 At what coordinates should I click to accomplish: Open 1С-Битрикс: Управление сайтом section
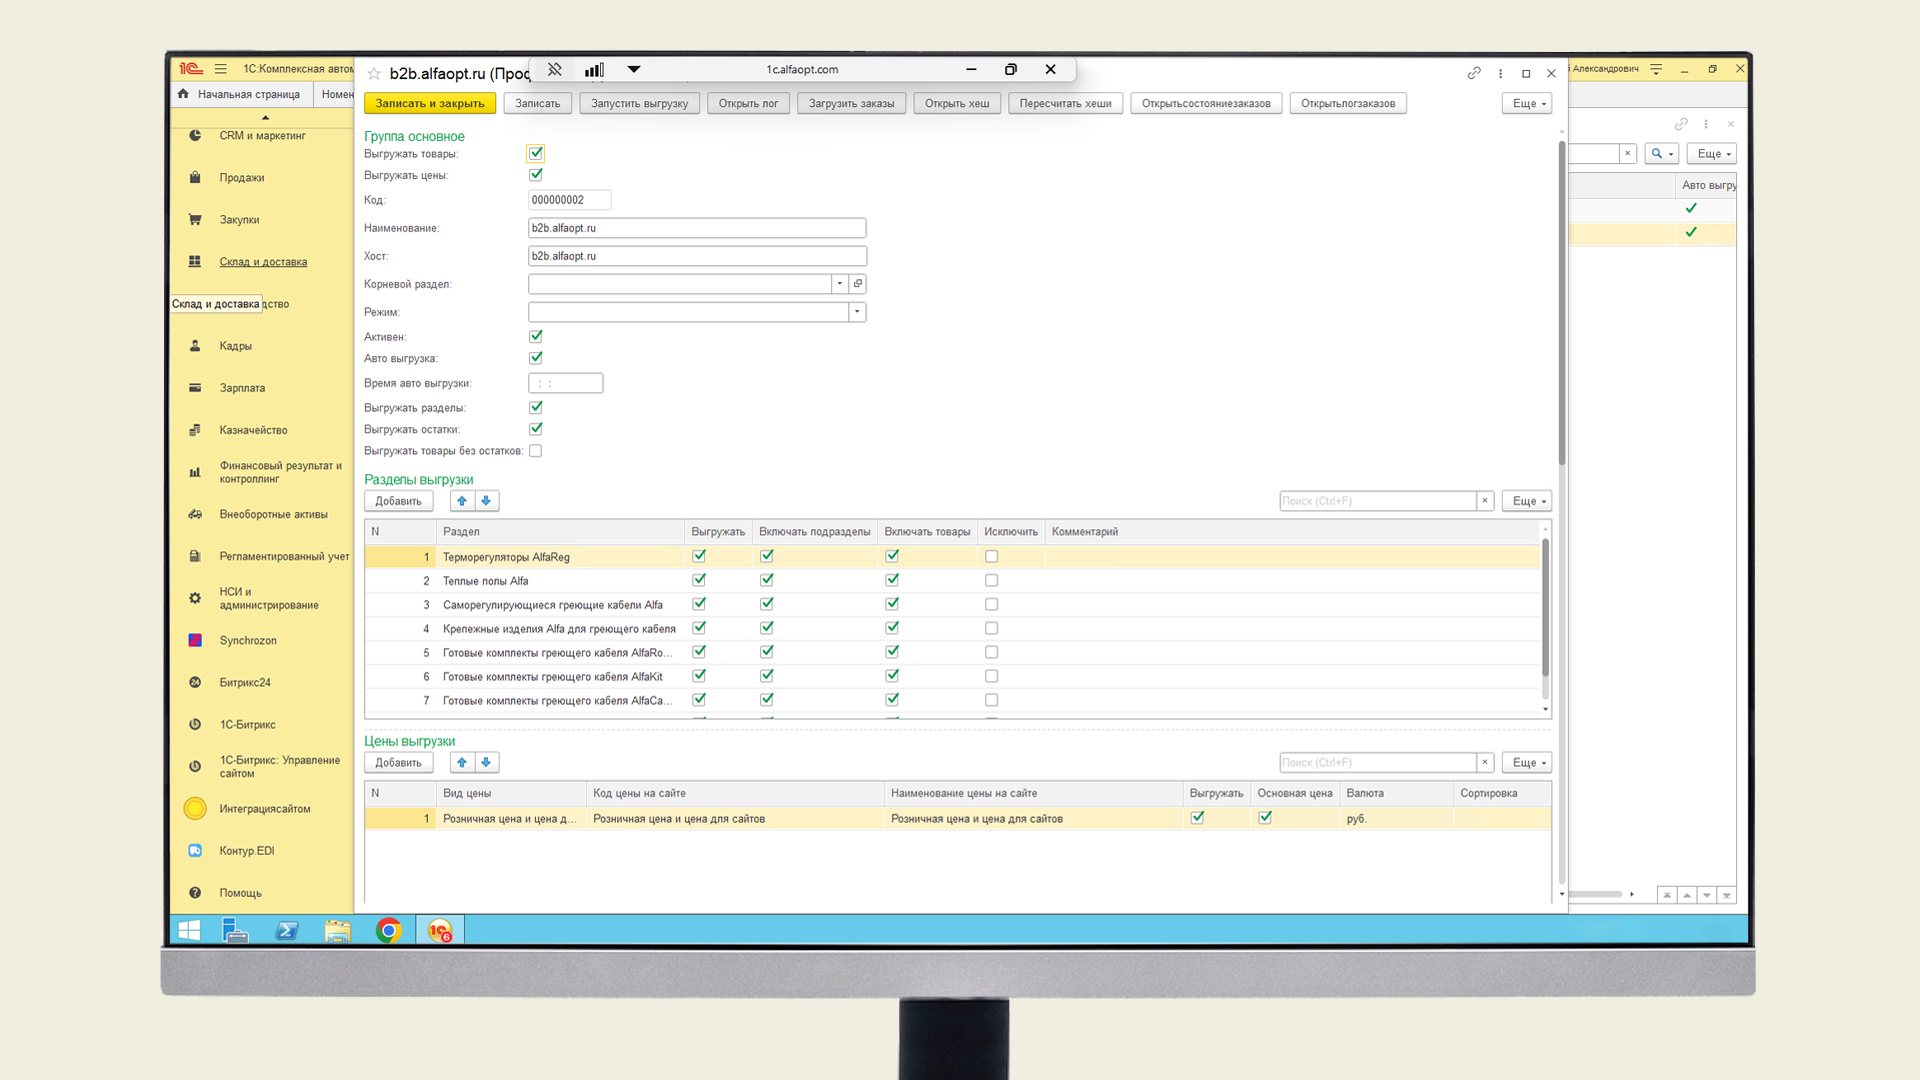(280, 766)
